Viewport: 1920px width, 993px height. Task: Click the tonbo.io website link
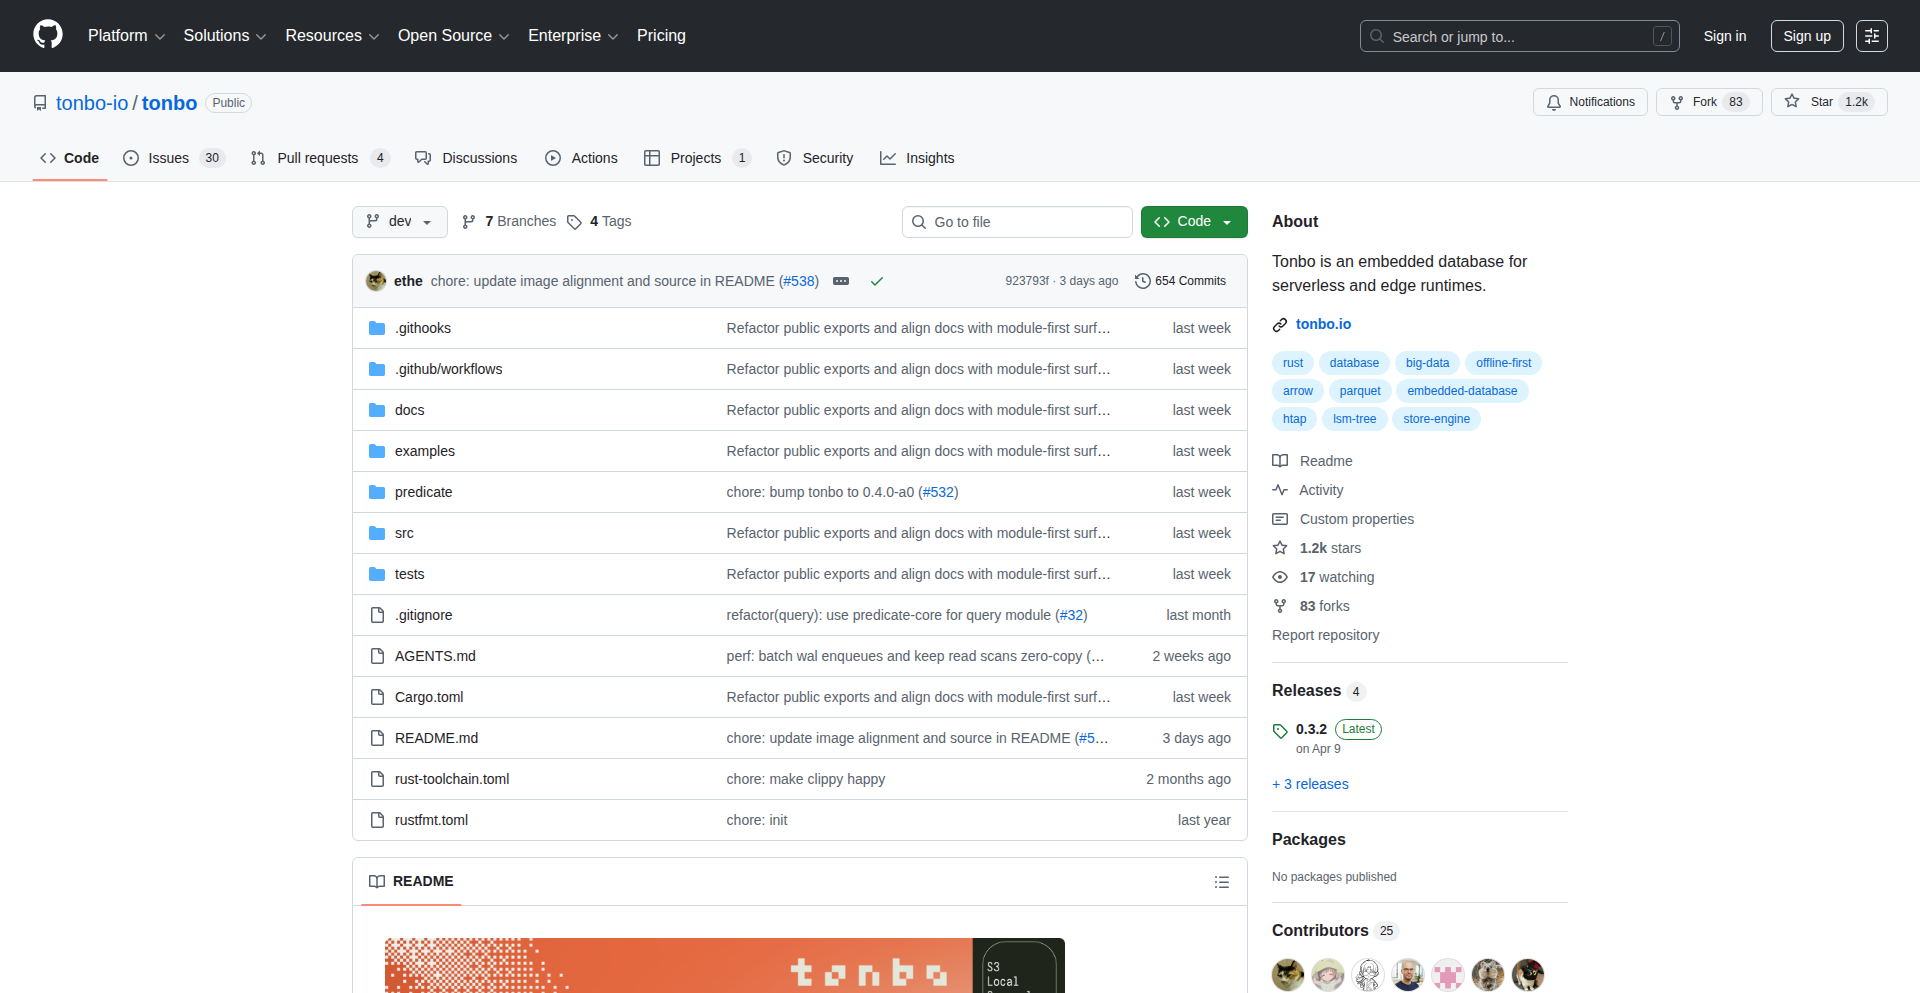pyautogui.click(x=1323, y=324)
